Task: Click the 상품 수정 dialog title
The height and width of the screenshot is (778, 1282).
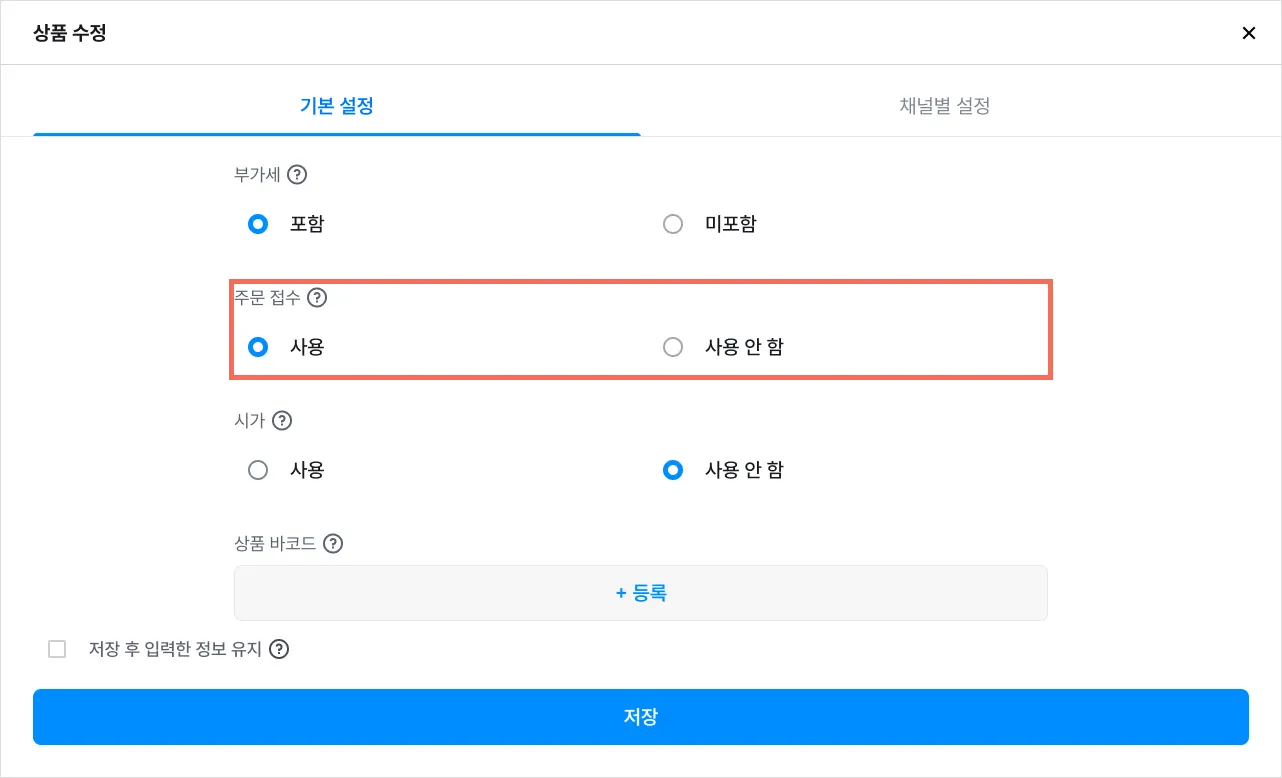Action: point(70,33)
